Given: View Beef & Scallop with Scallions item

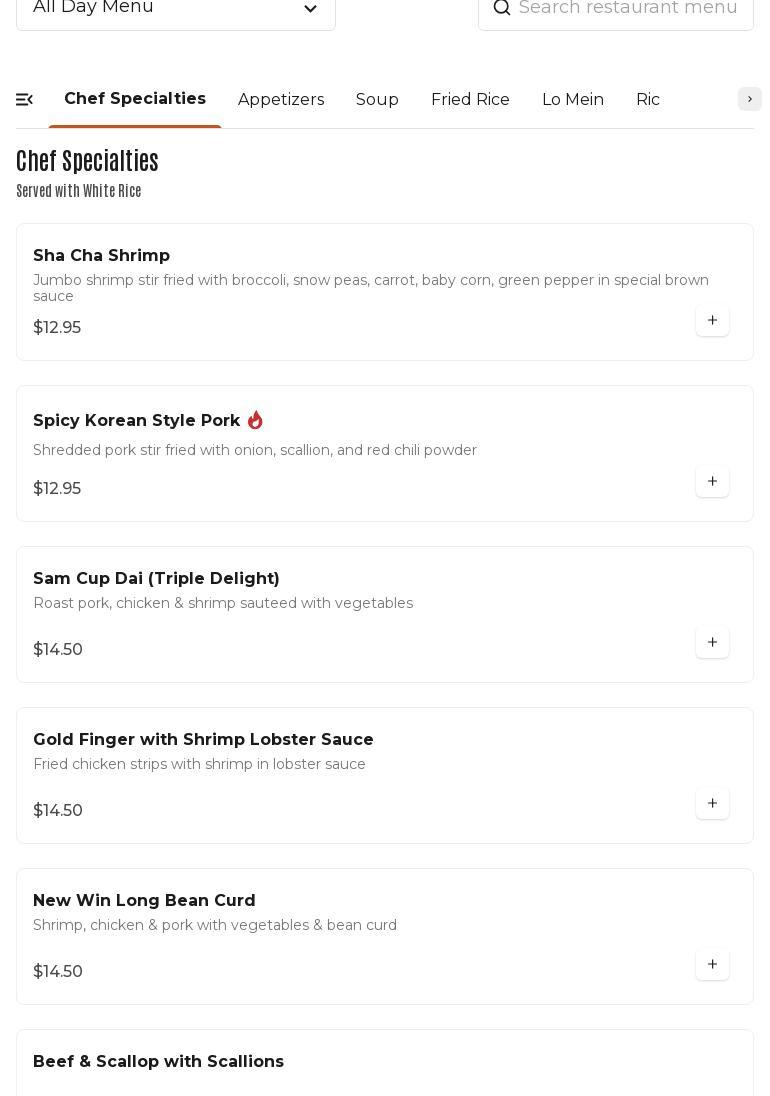Looking at the screenshot, I should click(x=158, y=1062).
